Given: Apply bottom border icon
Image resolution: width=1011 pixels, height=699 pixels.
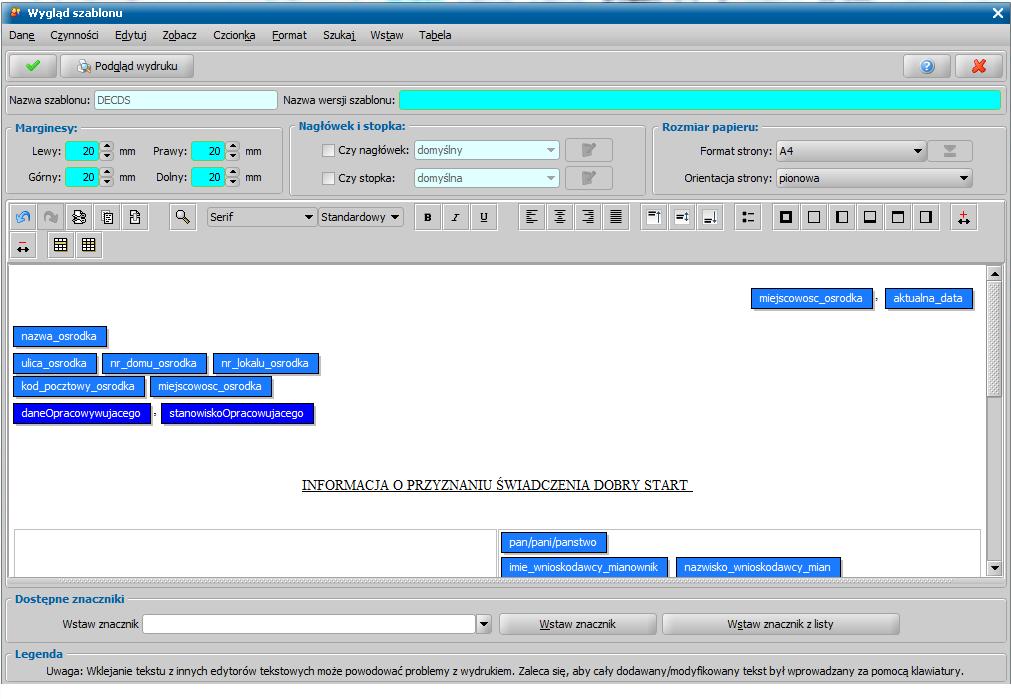Looking at the screenshot, I should [870, 217].
